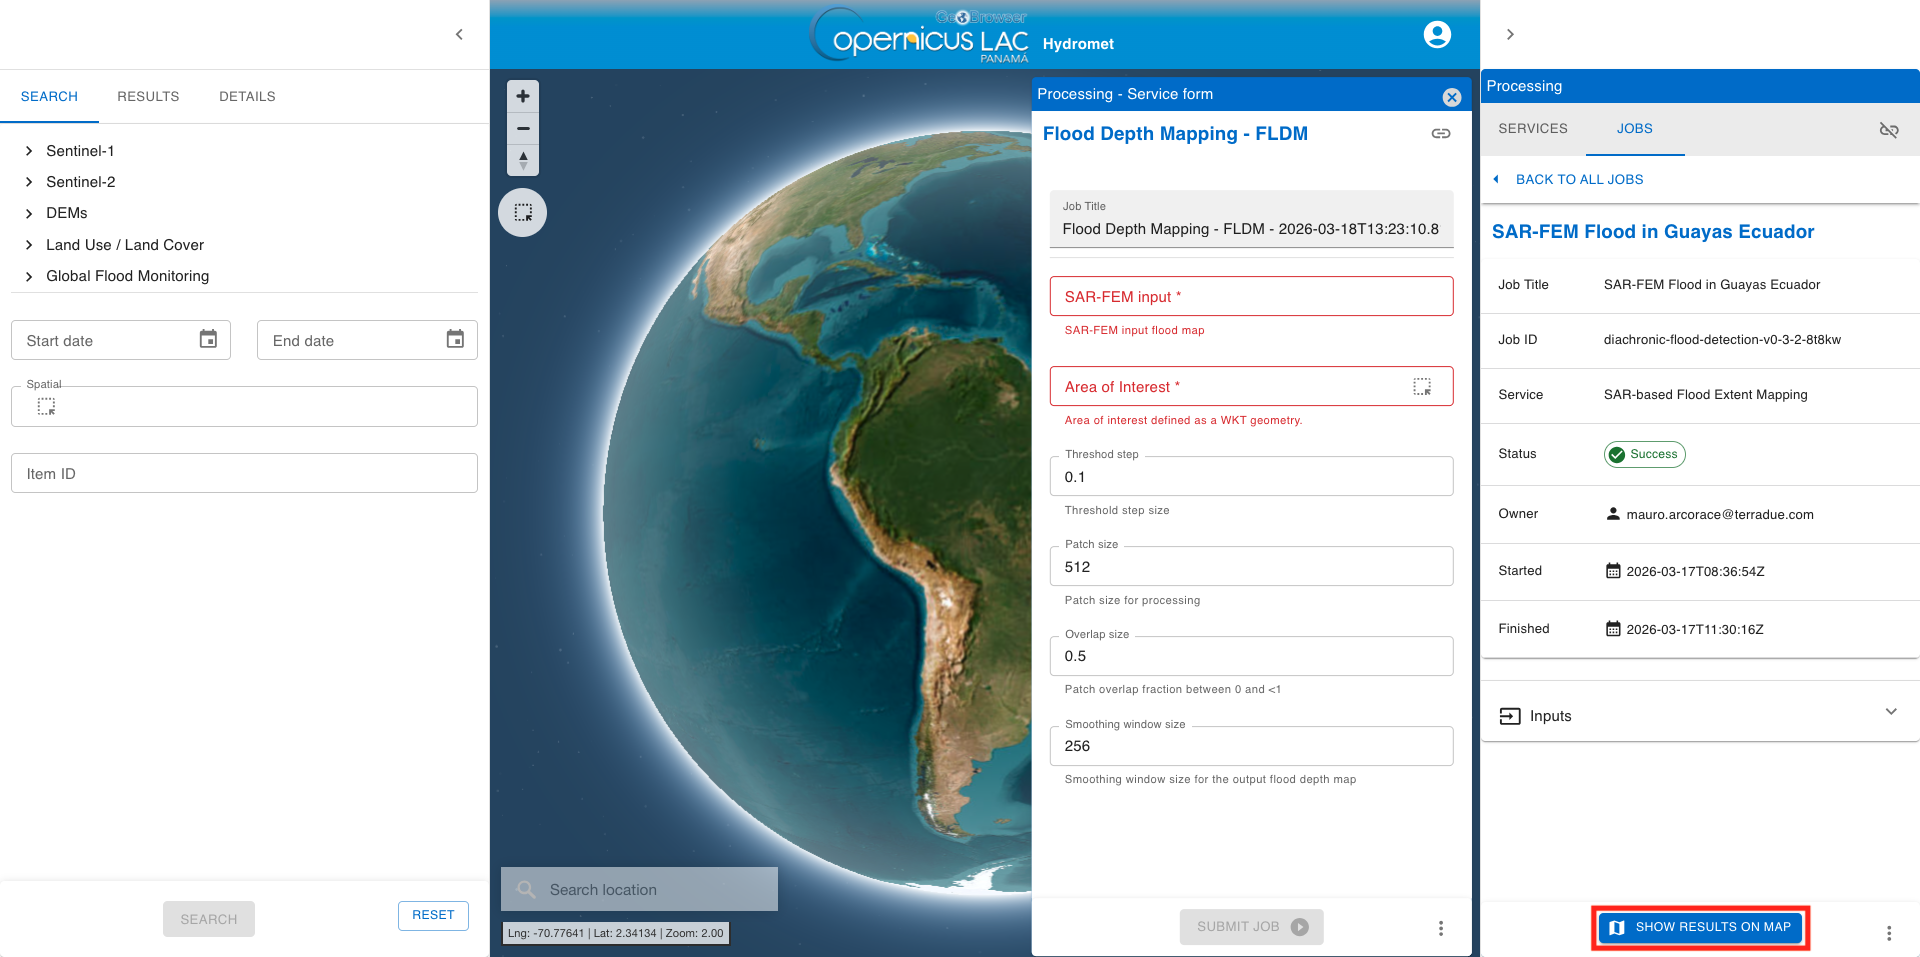Open the Start date calendar picker

point(208,340)
